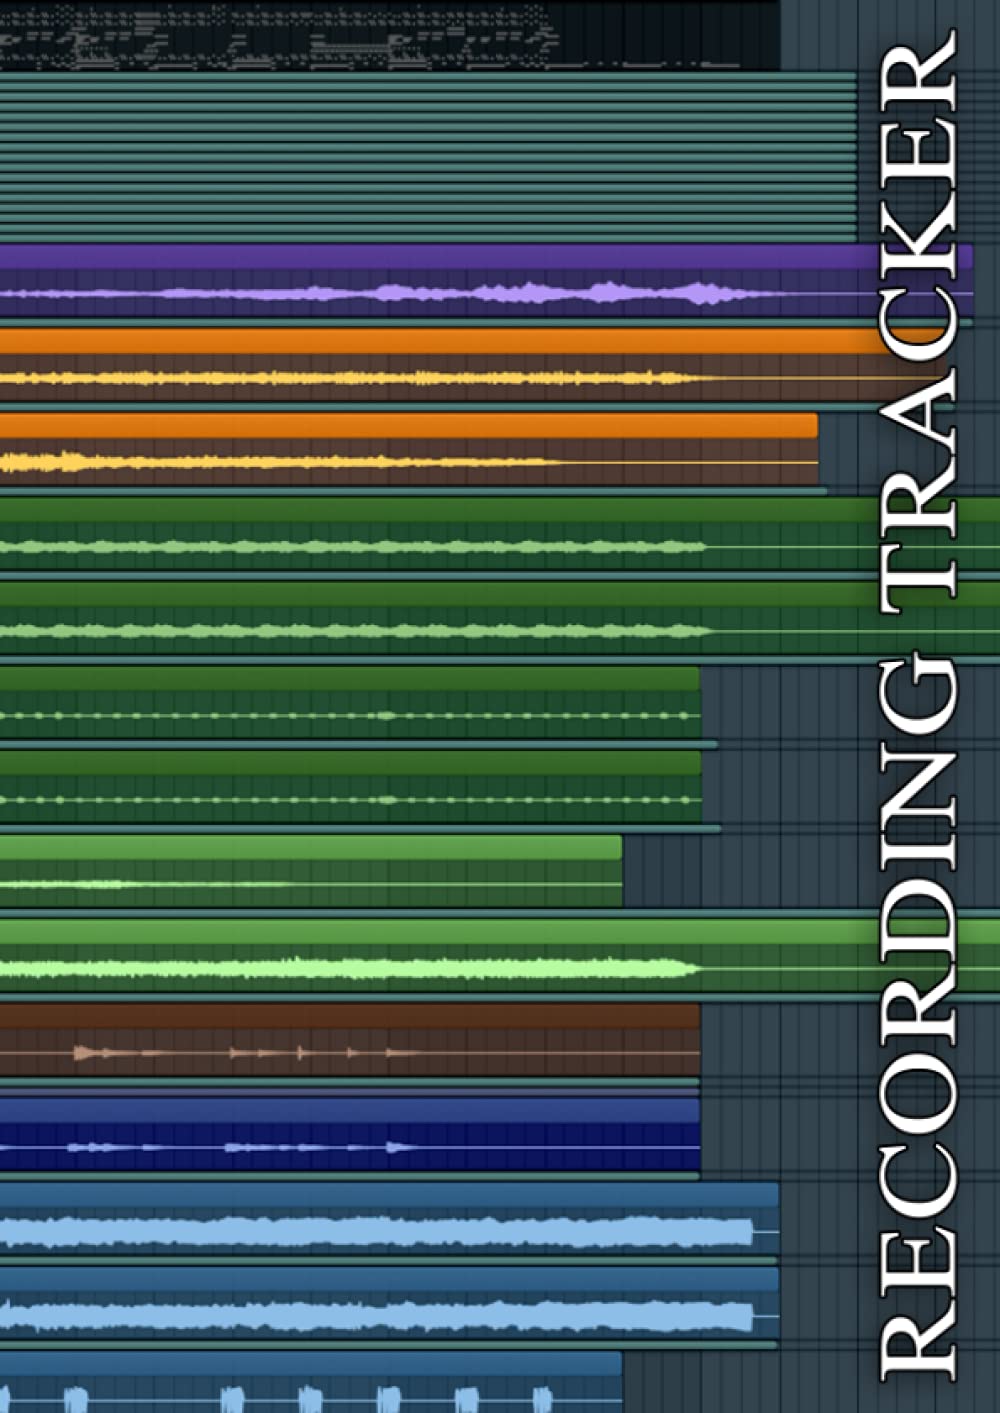Select the purple audio clip
The width and height of the screenshot is (1000, 1413).
(486, 281)
